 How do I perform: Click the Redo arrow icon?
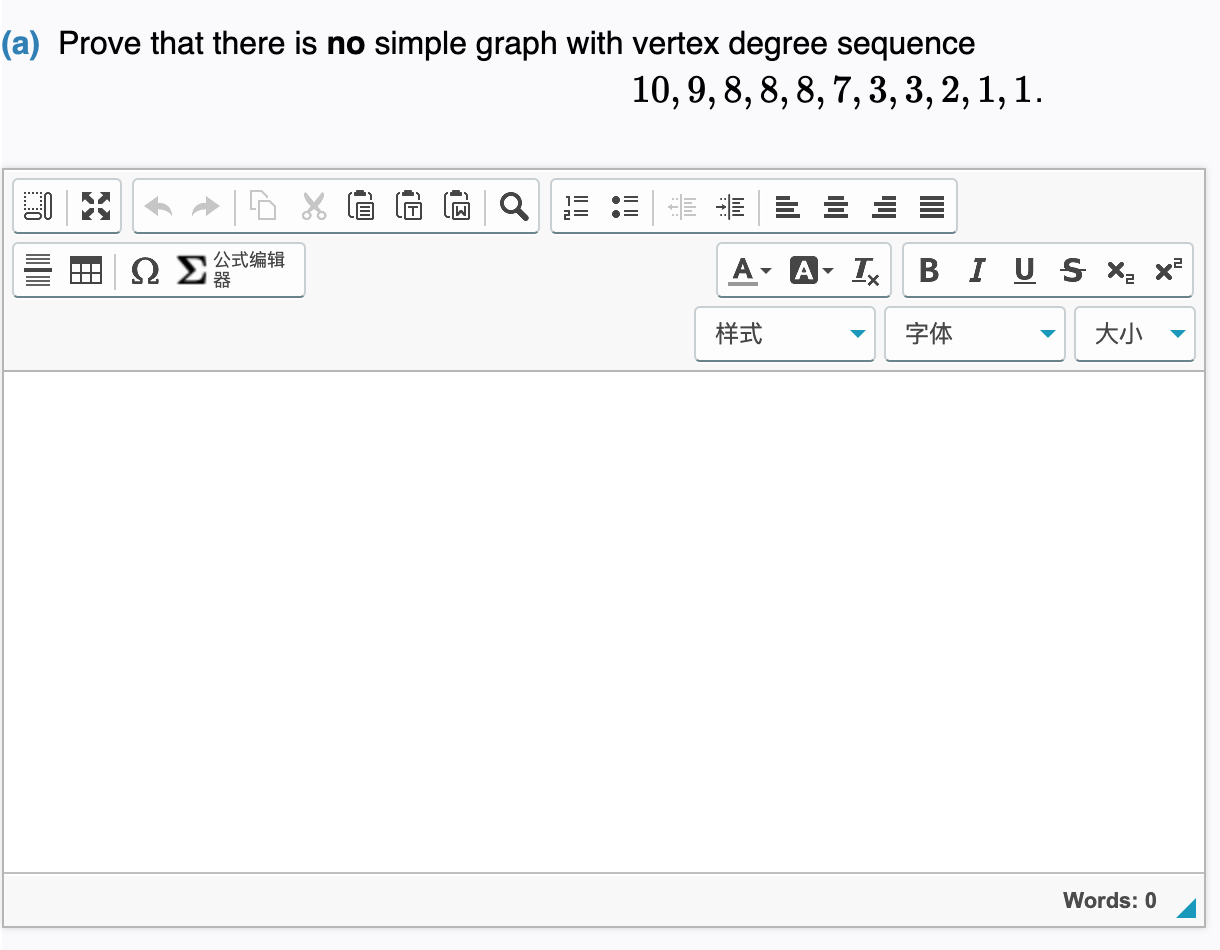pos(206,207)
